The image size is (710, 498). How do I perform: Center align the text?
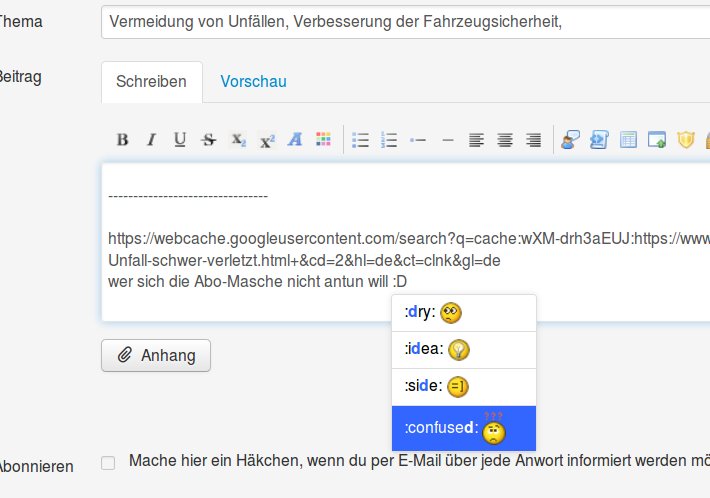pos(506,140)
